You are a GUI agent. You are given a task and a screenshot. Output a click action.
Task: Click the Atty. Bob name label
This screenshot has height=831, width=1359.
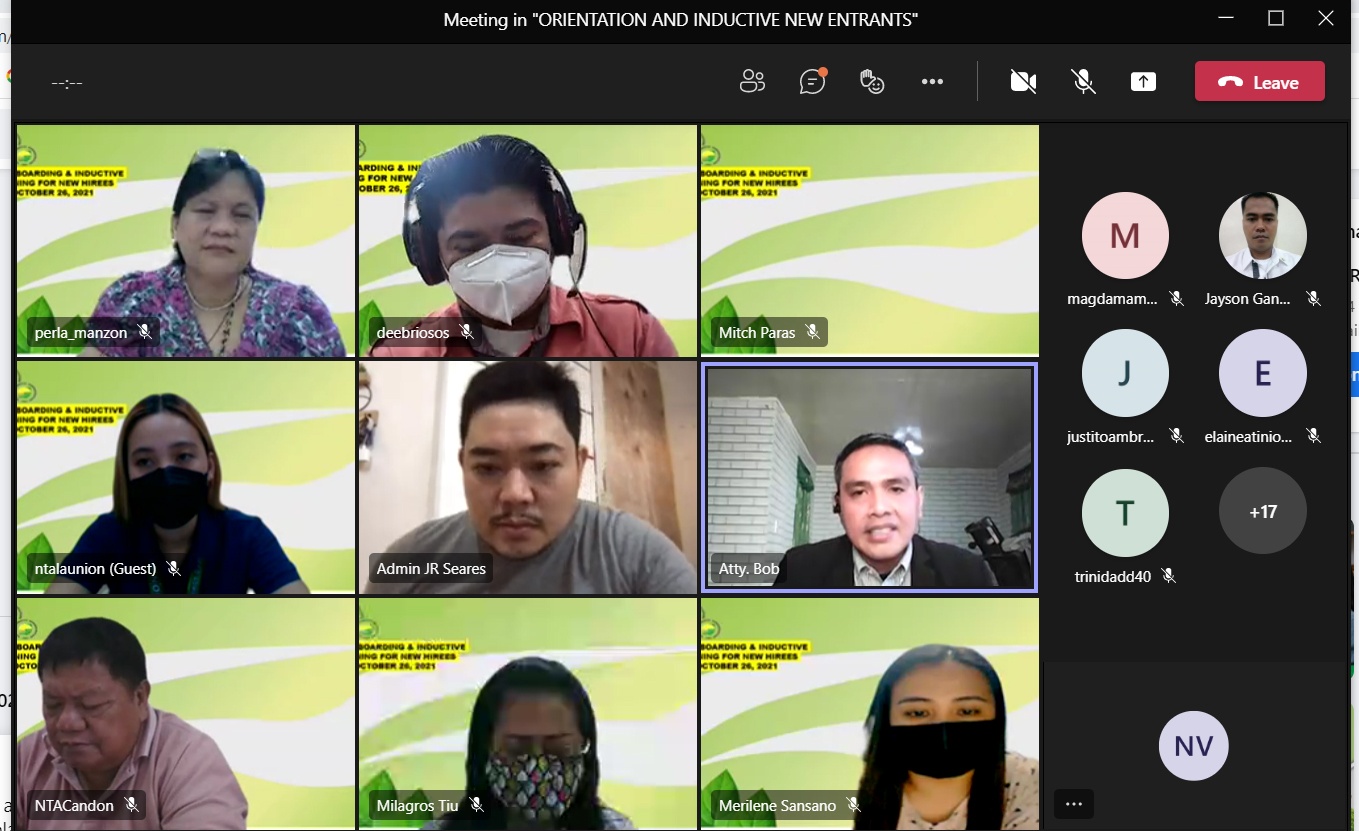pos(749,568)
